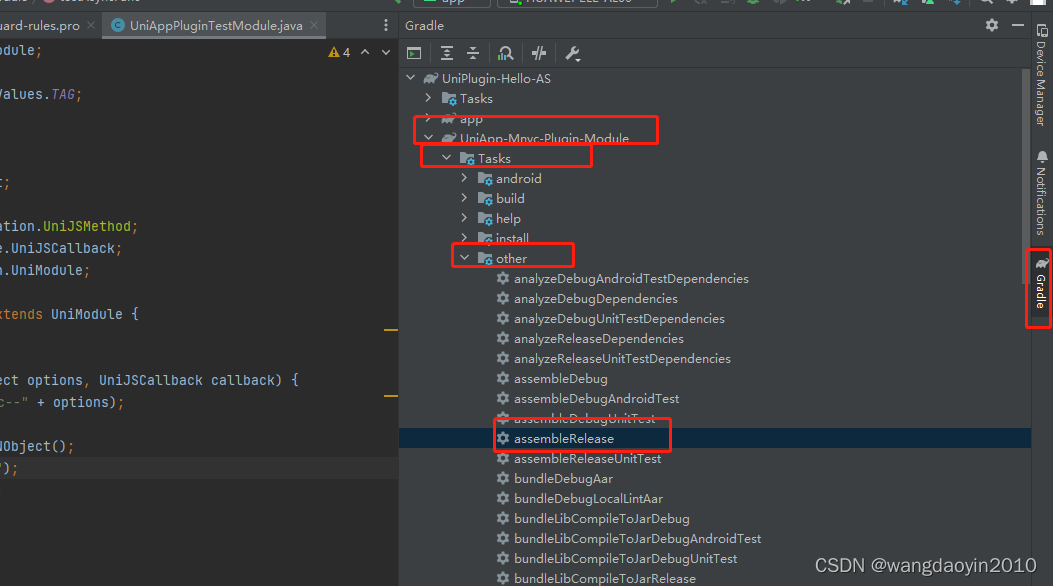Click folder icon of the other group
This screenshot has height=586, width=1053.
[x=485, y=258]
